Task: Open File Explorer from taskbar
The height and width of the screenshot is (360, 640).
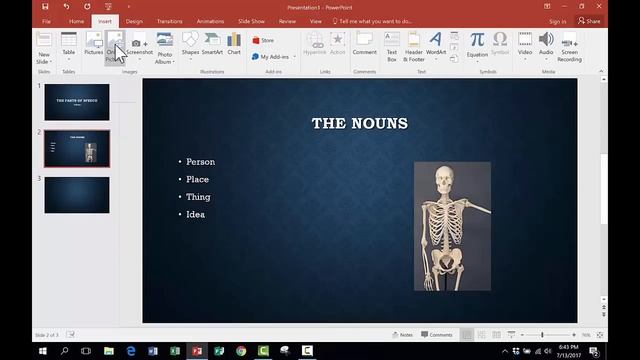Action: pyautogui.click(x=109, y=351)
